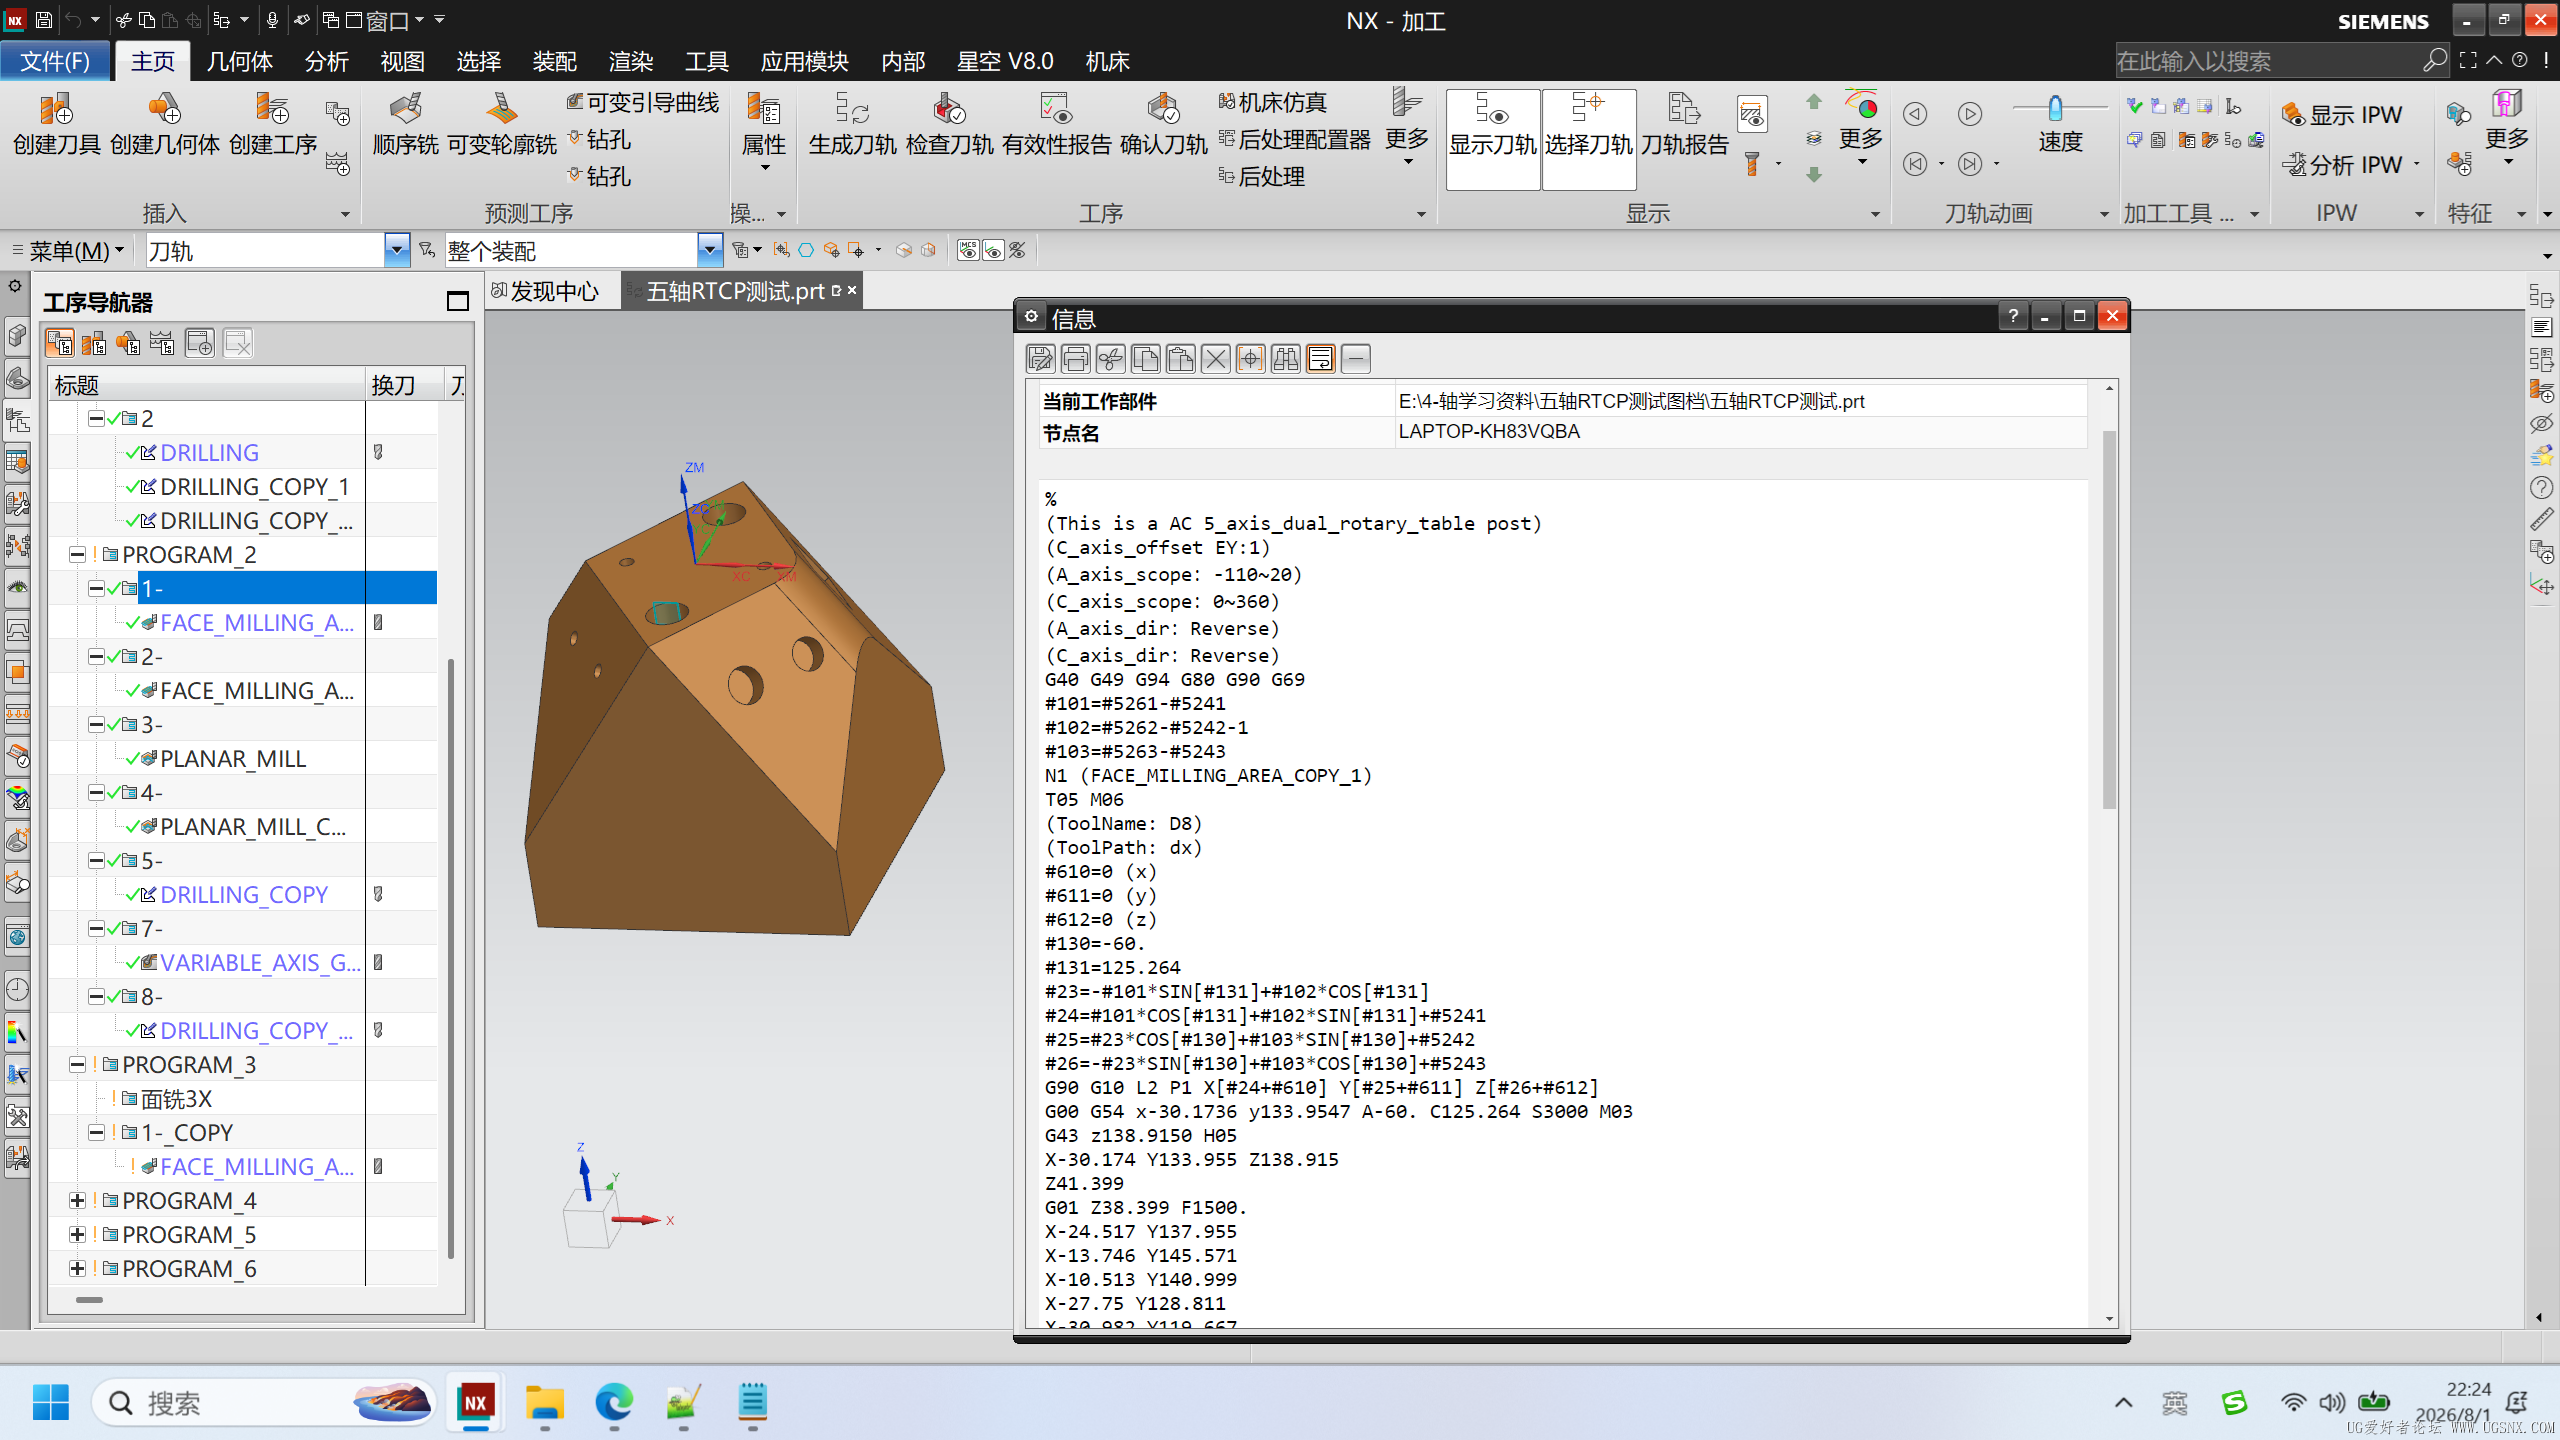Expand the PROGRAM_6 node

tap(77, 1268)
